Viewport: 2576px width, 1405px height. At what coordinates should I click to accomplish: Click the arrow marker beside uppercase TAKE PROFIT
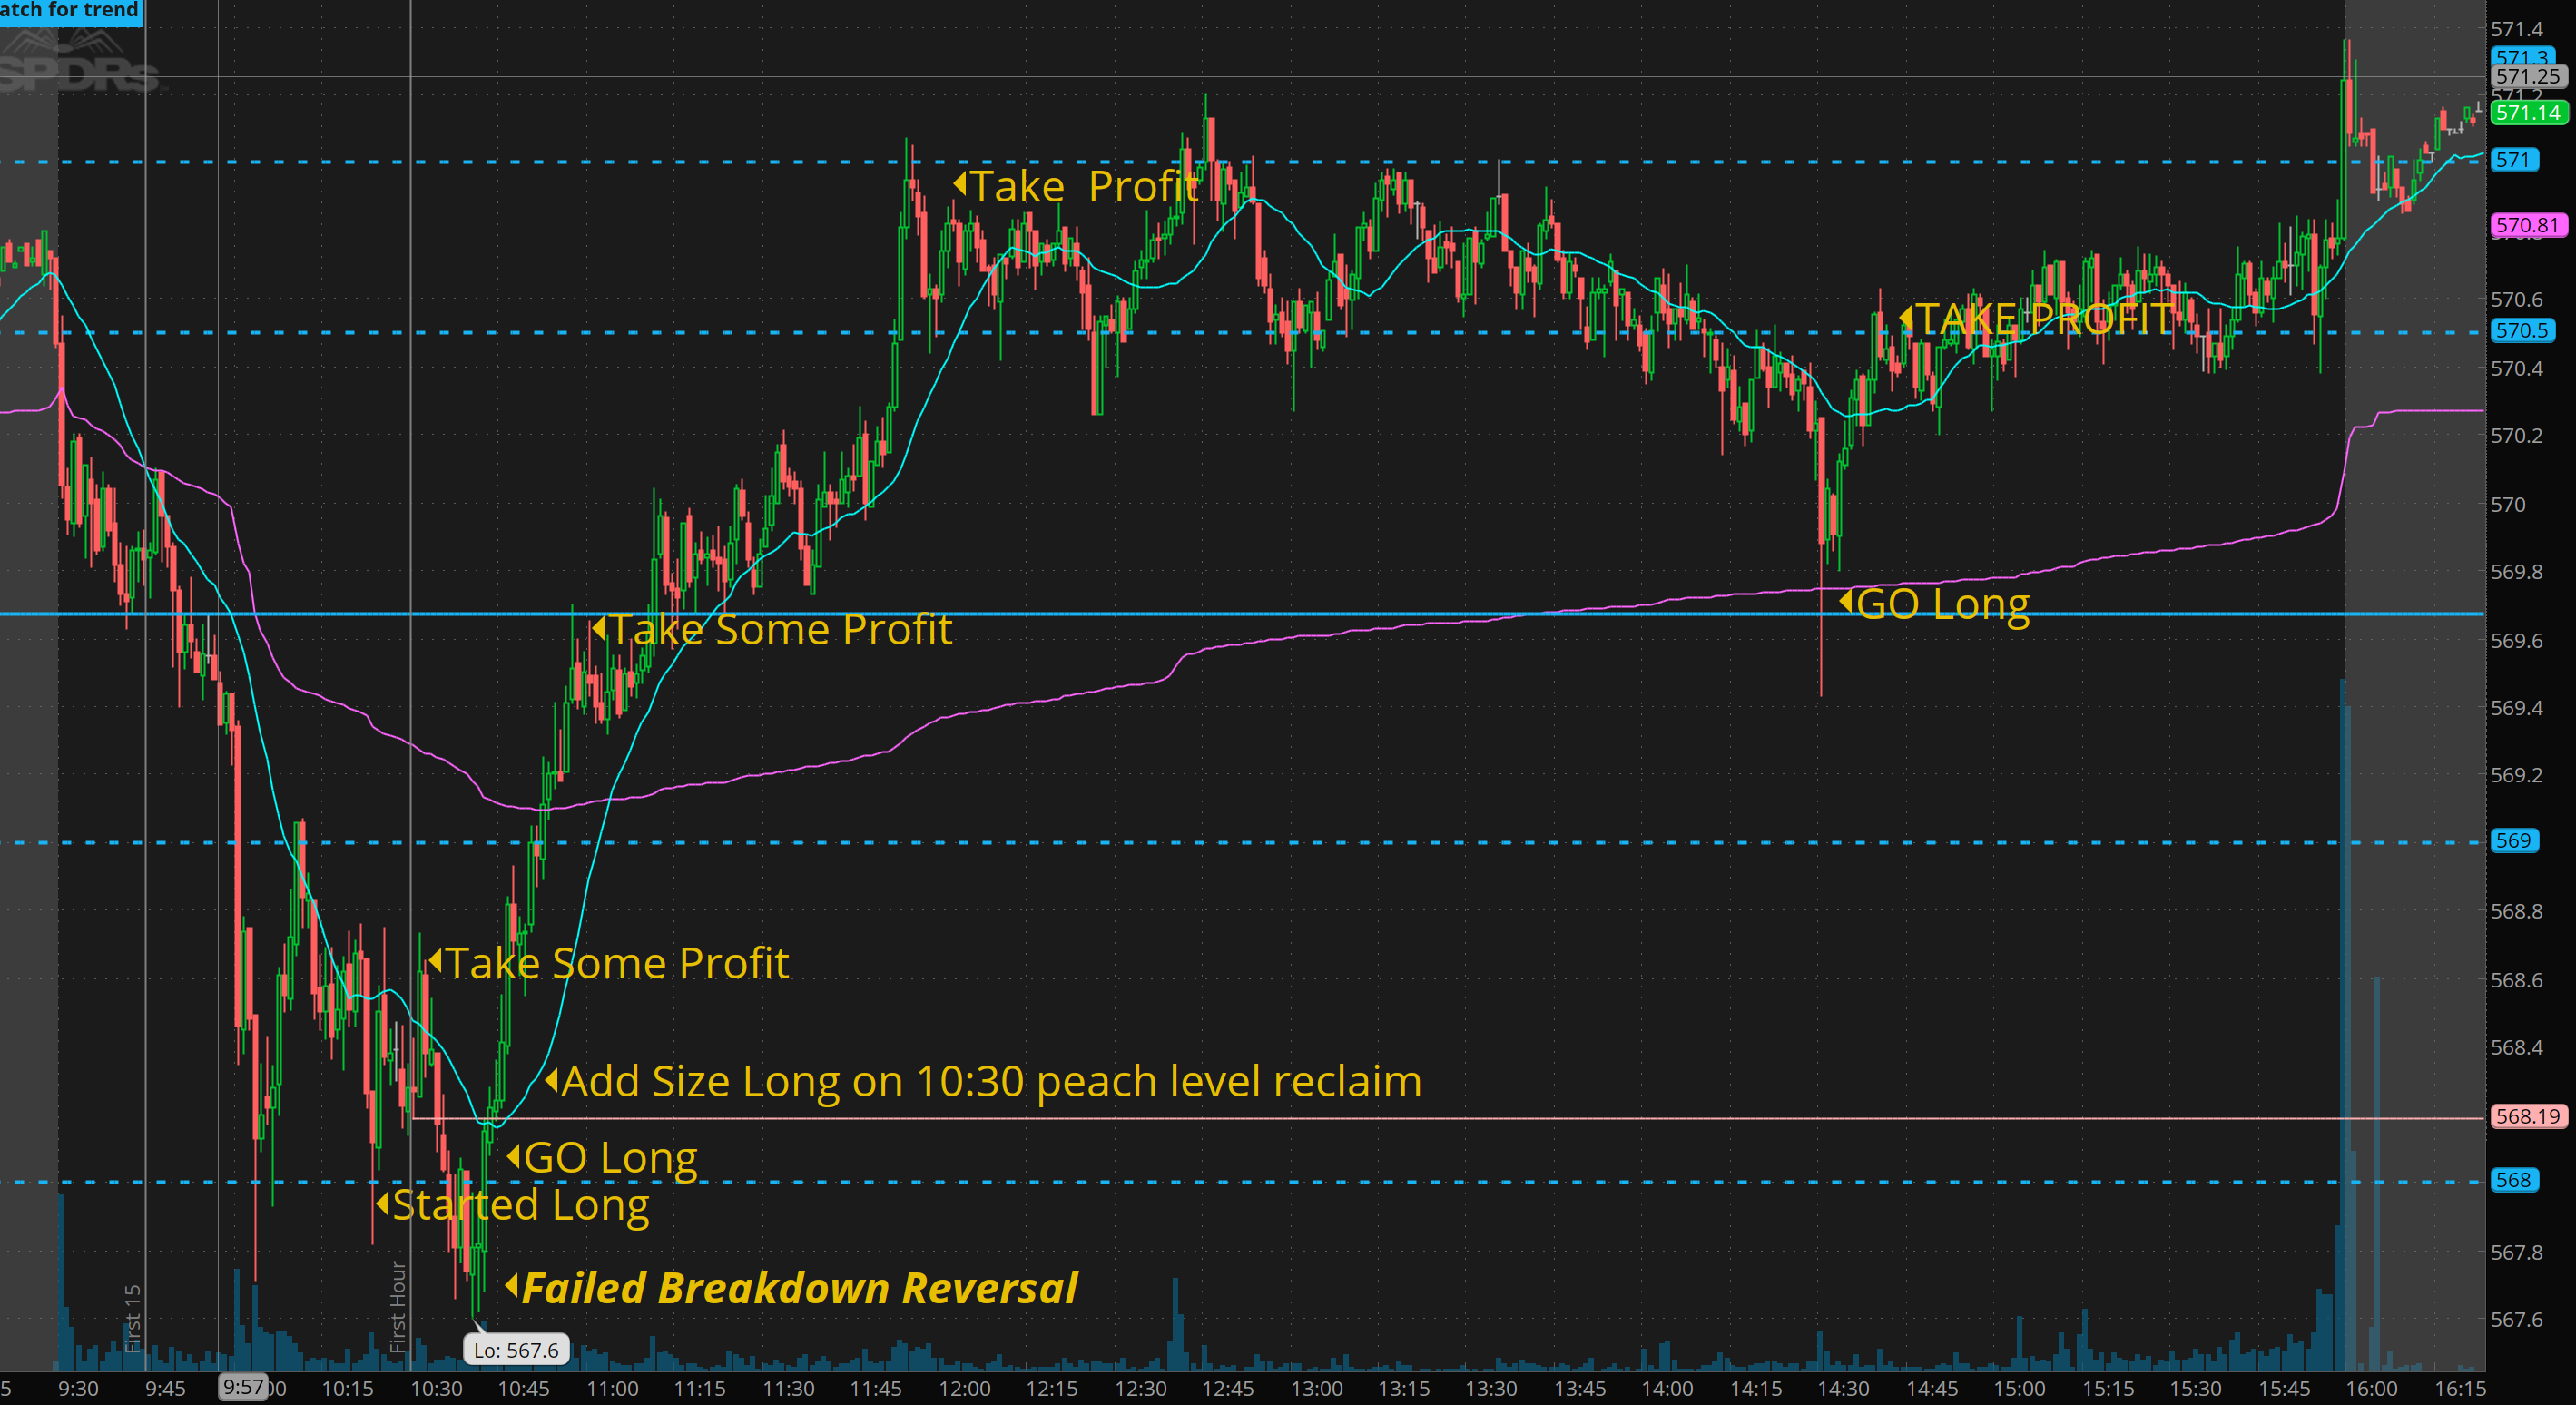1905,318
